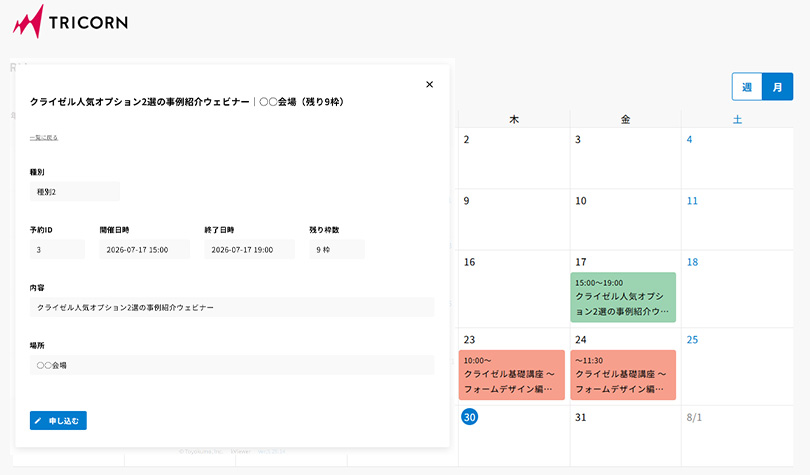The image size is (810, 475).
Task: Click the 開催日時 field 2026-07-17 15:00
Action: click(145, 249)
